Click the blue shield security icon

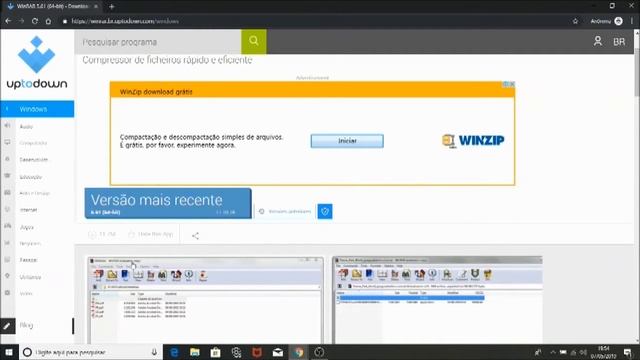click(325, 211)
